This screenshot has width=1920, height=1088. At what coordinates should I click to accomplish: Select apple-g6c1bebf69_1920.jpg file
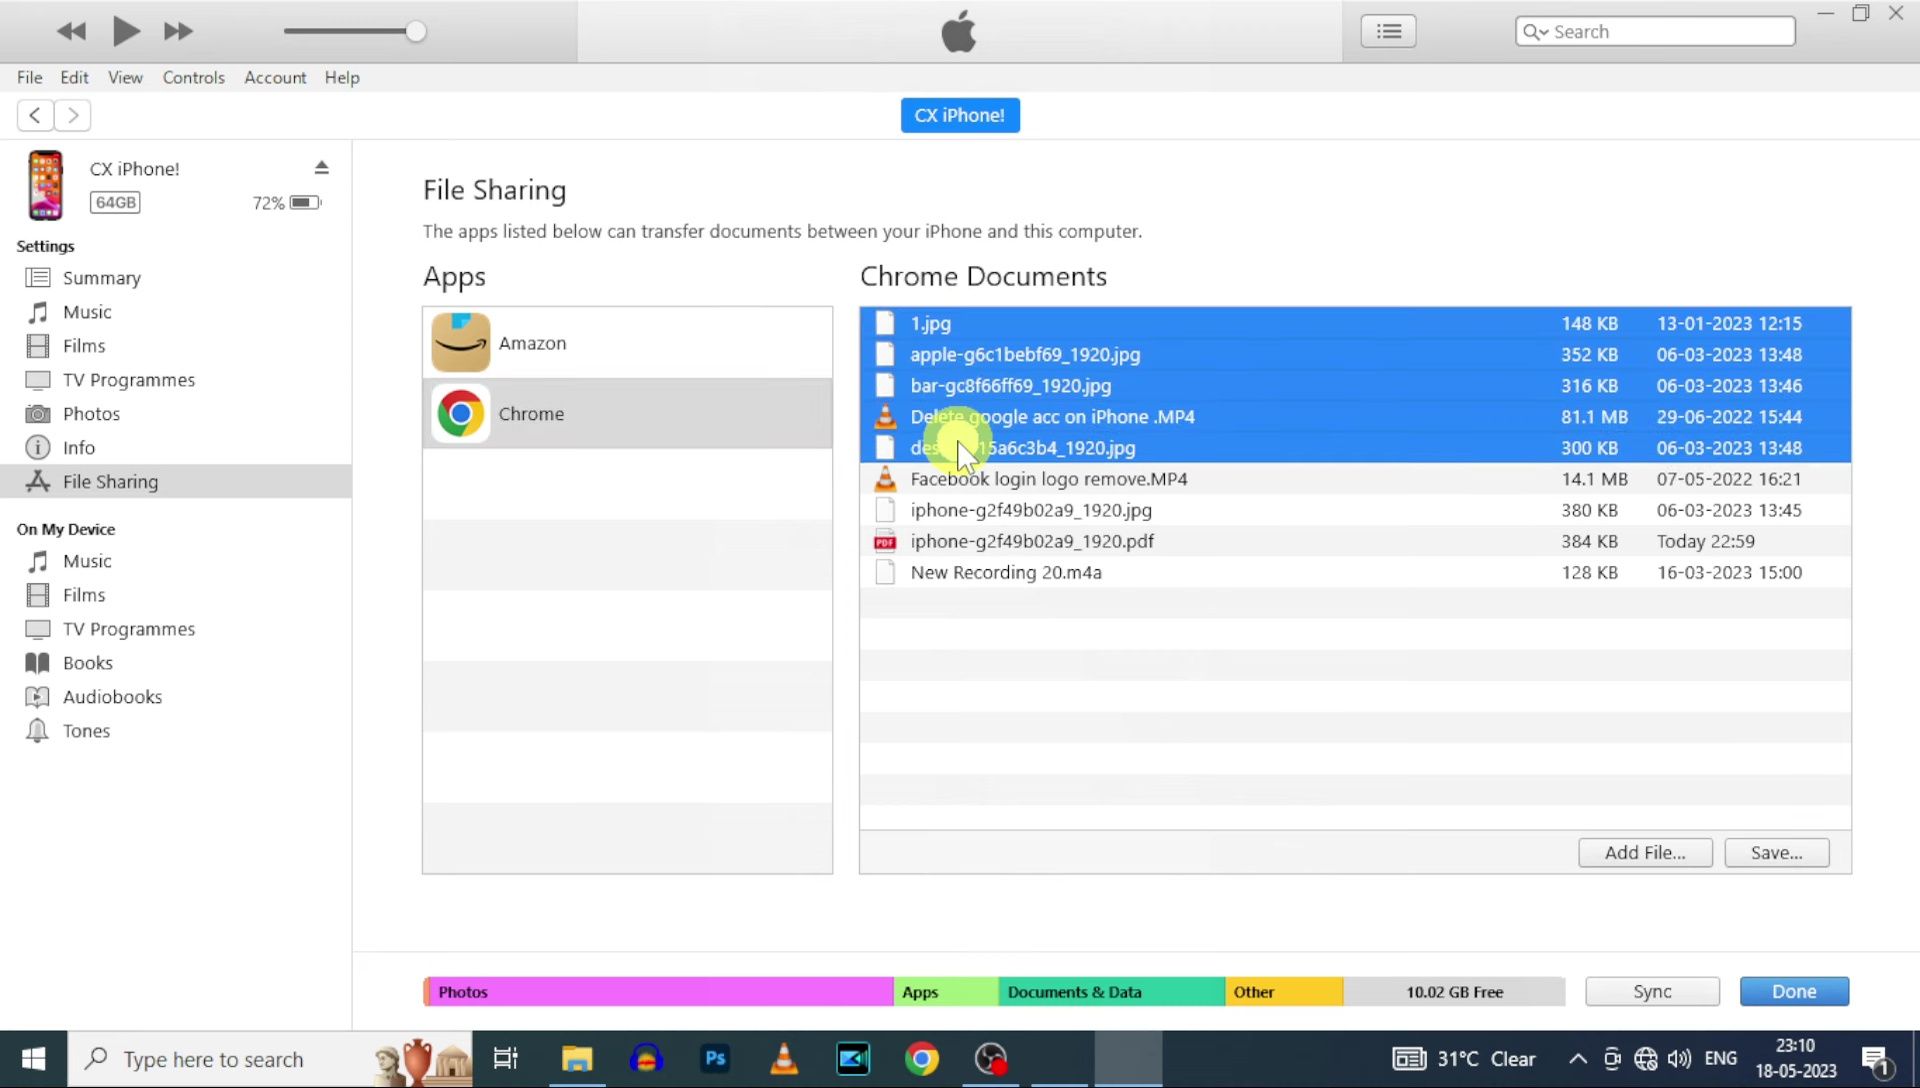[1355, 354]
